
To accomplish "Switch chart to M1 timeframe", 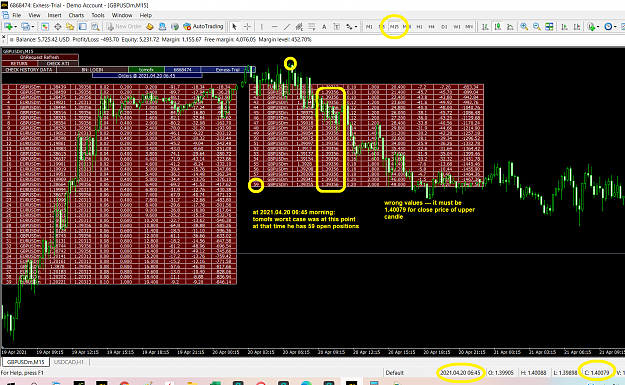I will pos(369,27).
